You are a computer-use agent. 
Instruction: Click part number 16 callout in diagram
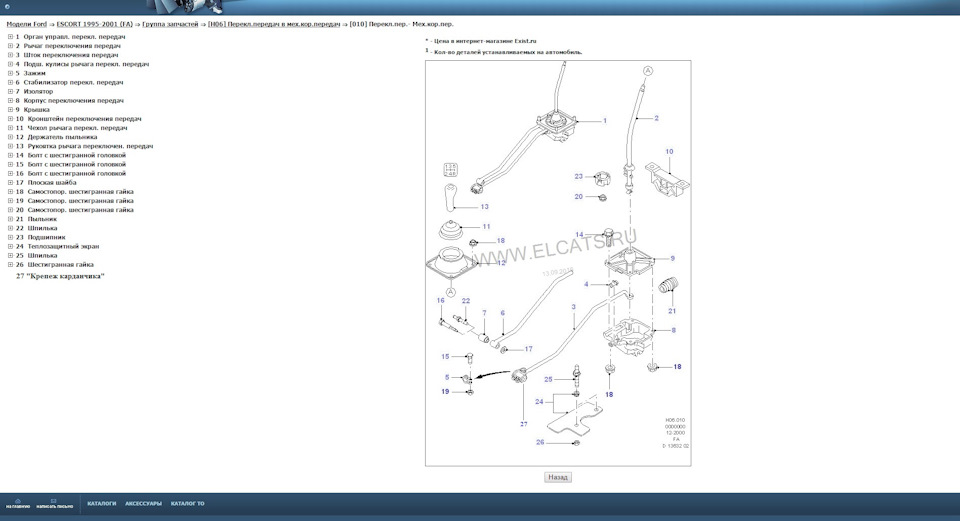(x=440, y=301)
